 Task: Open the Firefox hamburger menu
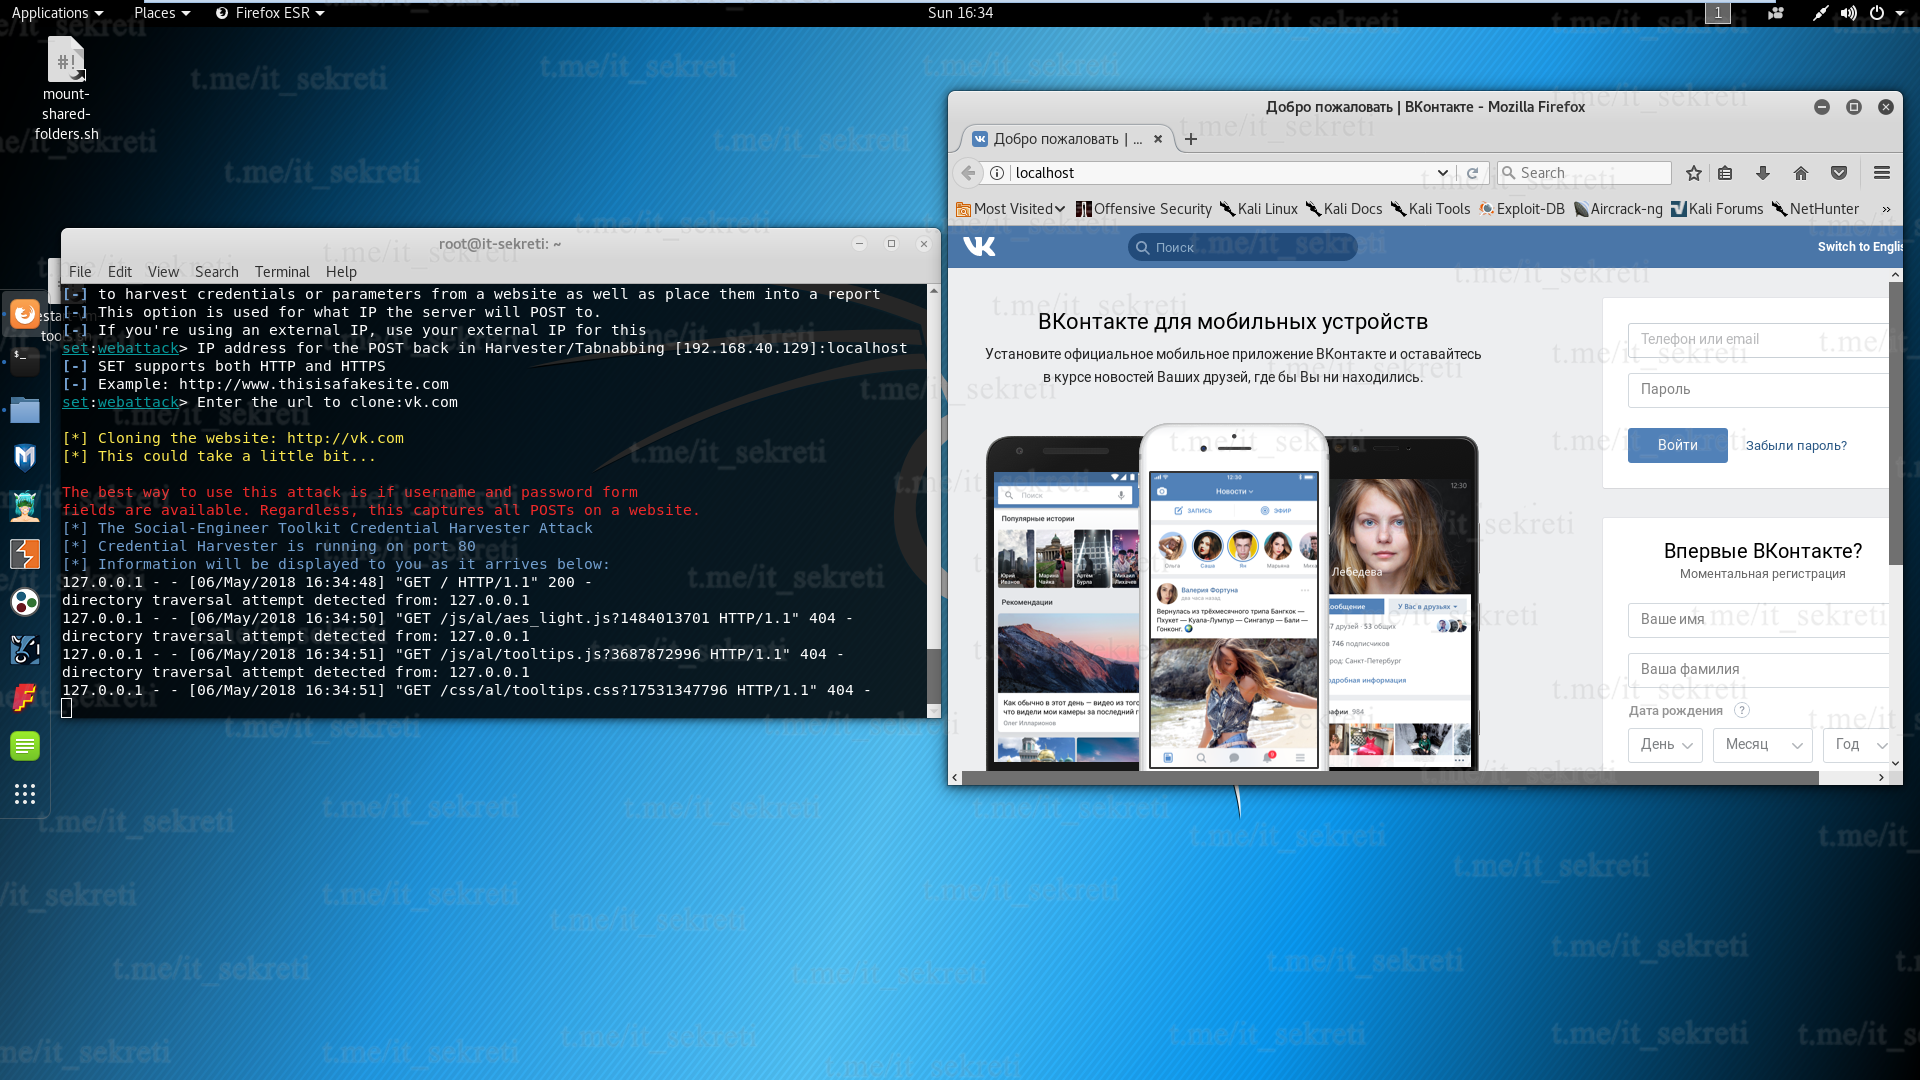click(1881, 173)
